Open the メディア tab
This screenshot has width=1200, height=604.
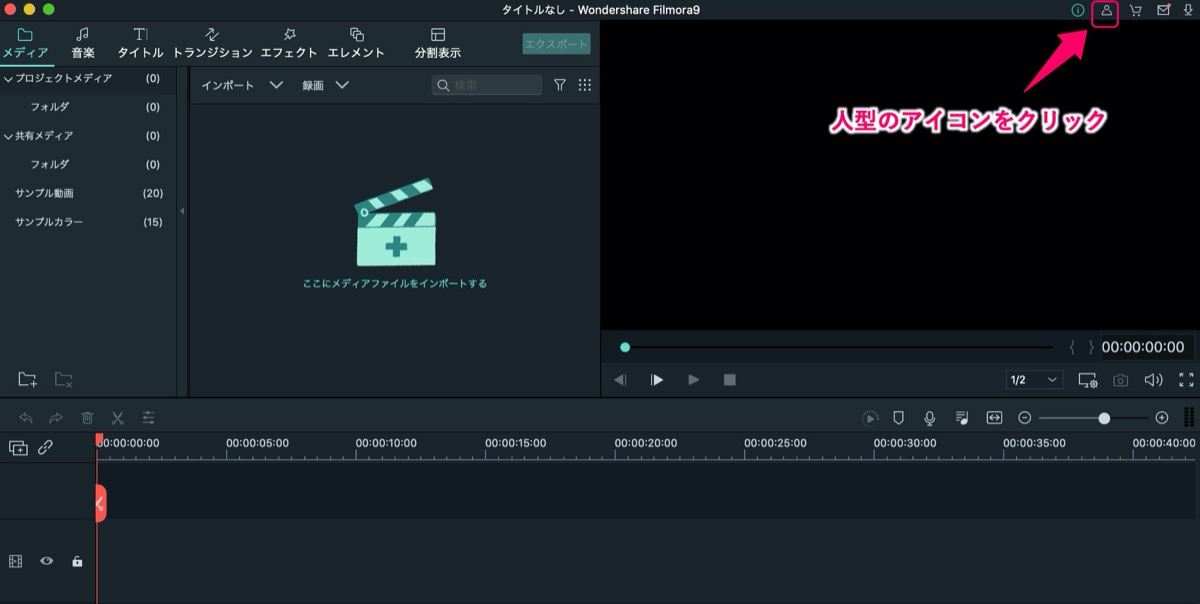25,43
